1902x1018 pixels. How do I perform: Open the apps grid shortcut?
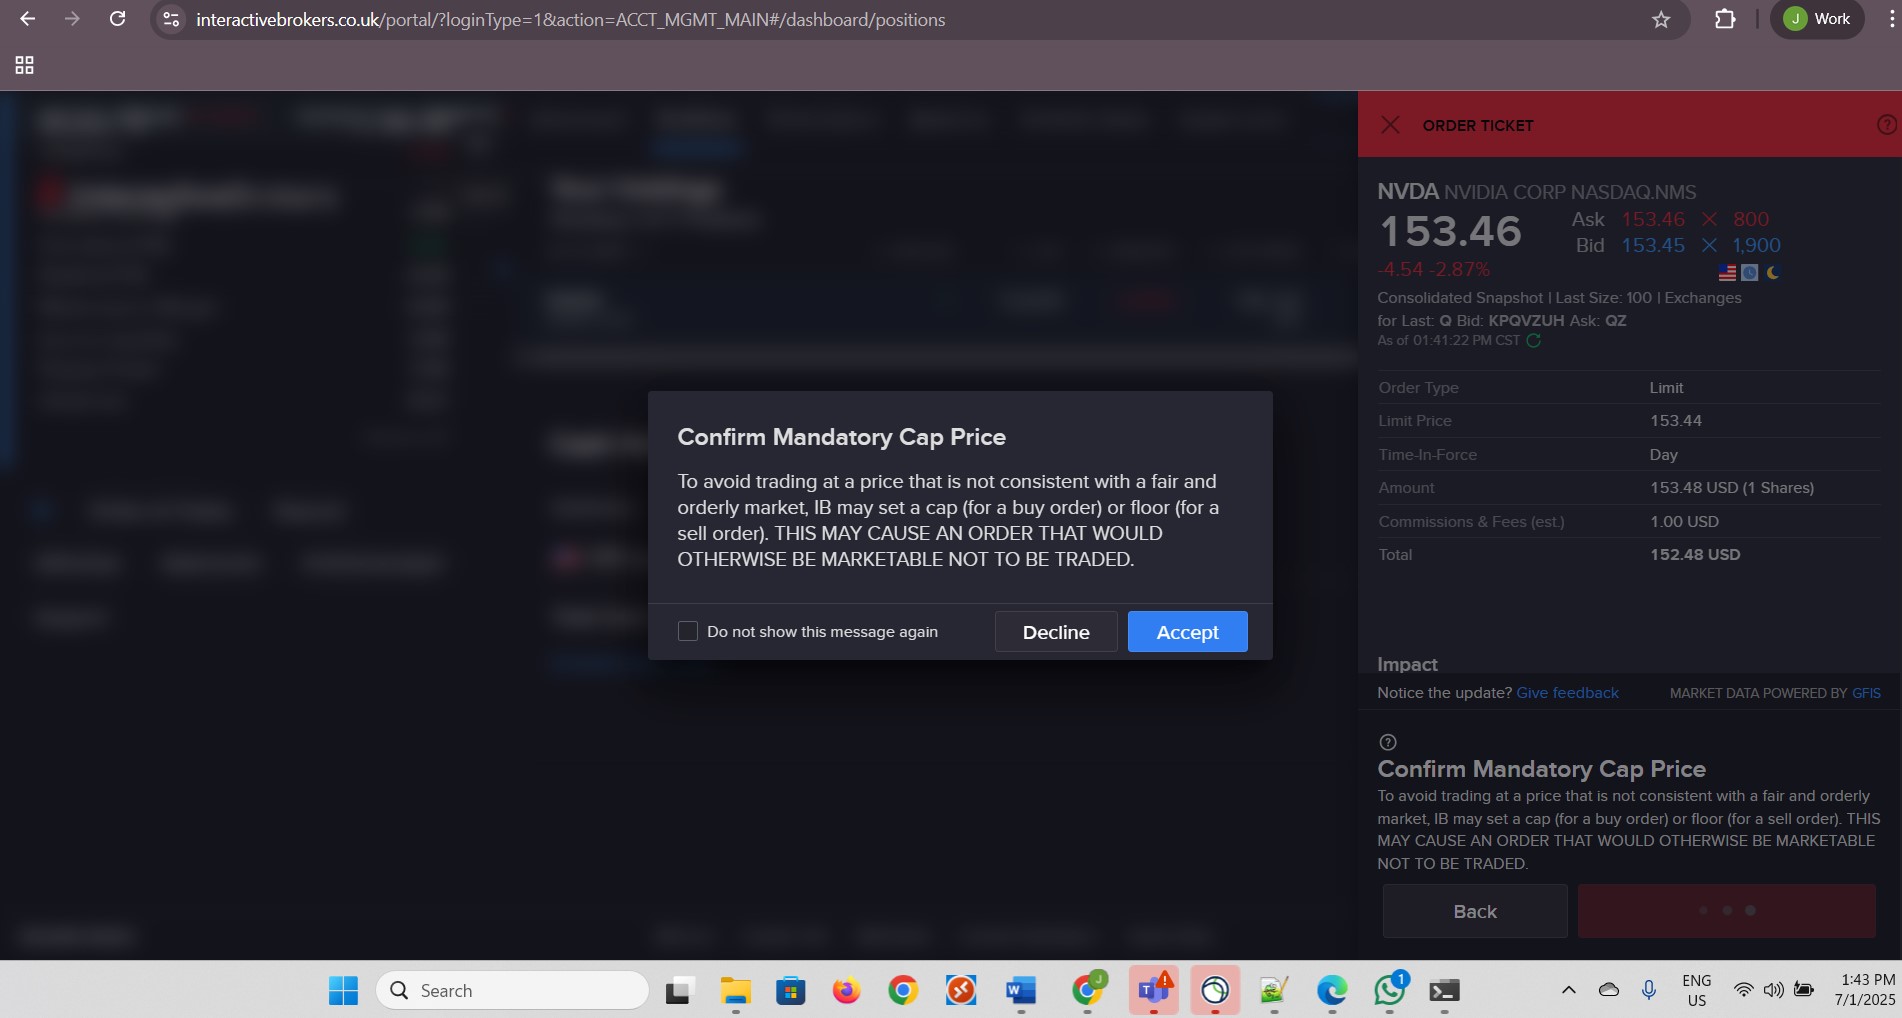(x=25, y=65)
